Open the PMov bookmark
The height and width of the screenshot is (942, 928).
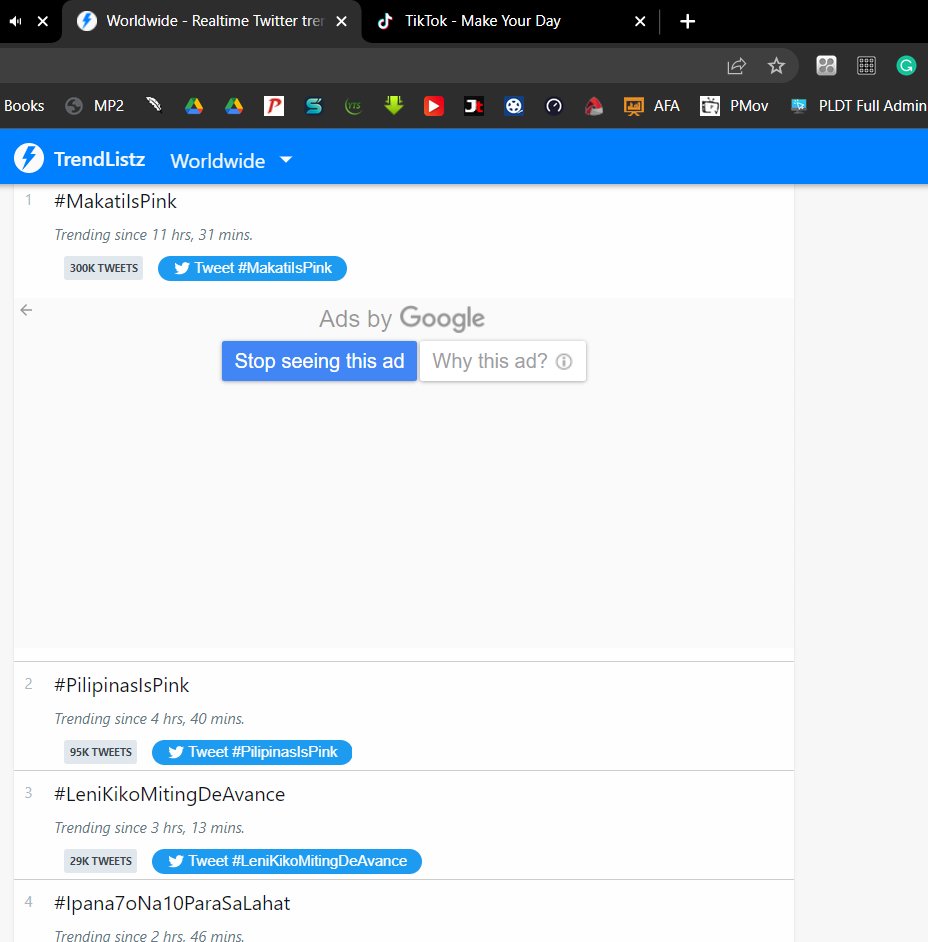[x=734, y=106]
